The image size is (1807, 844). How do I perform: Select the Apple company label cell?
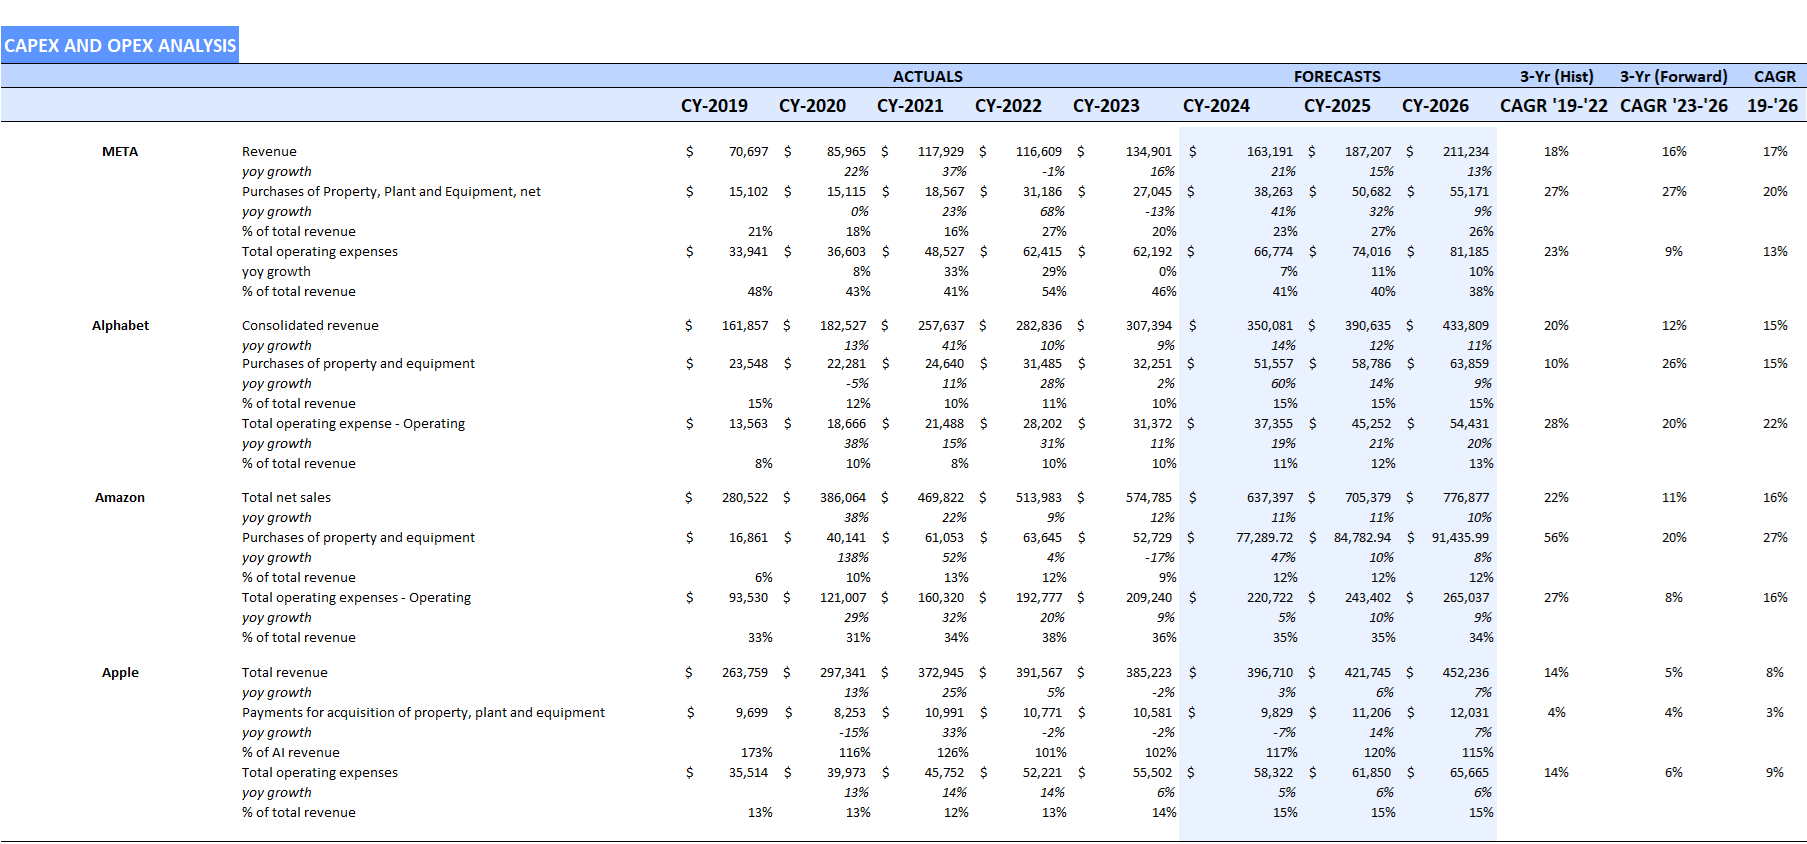click(120, 673)
